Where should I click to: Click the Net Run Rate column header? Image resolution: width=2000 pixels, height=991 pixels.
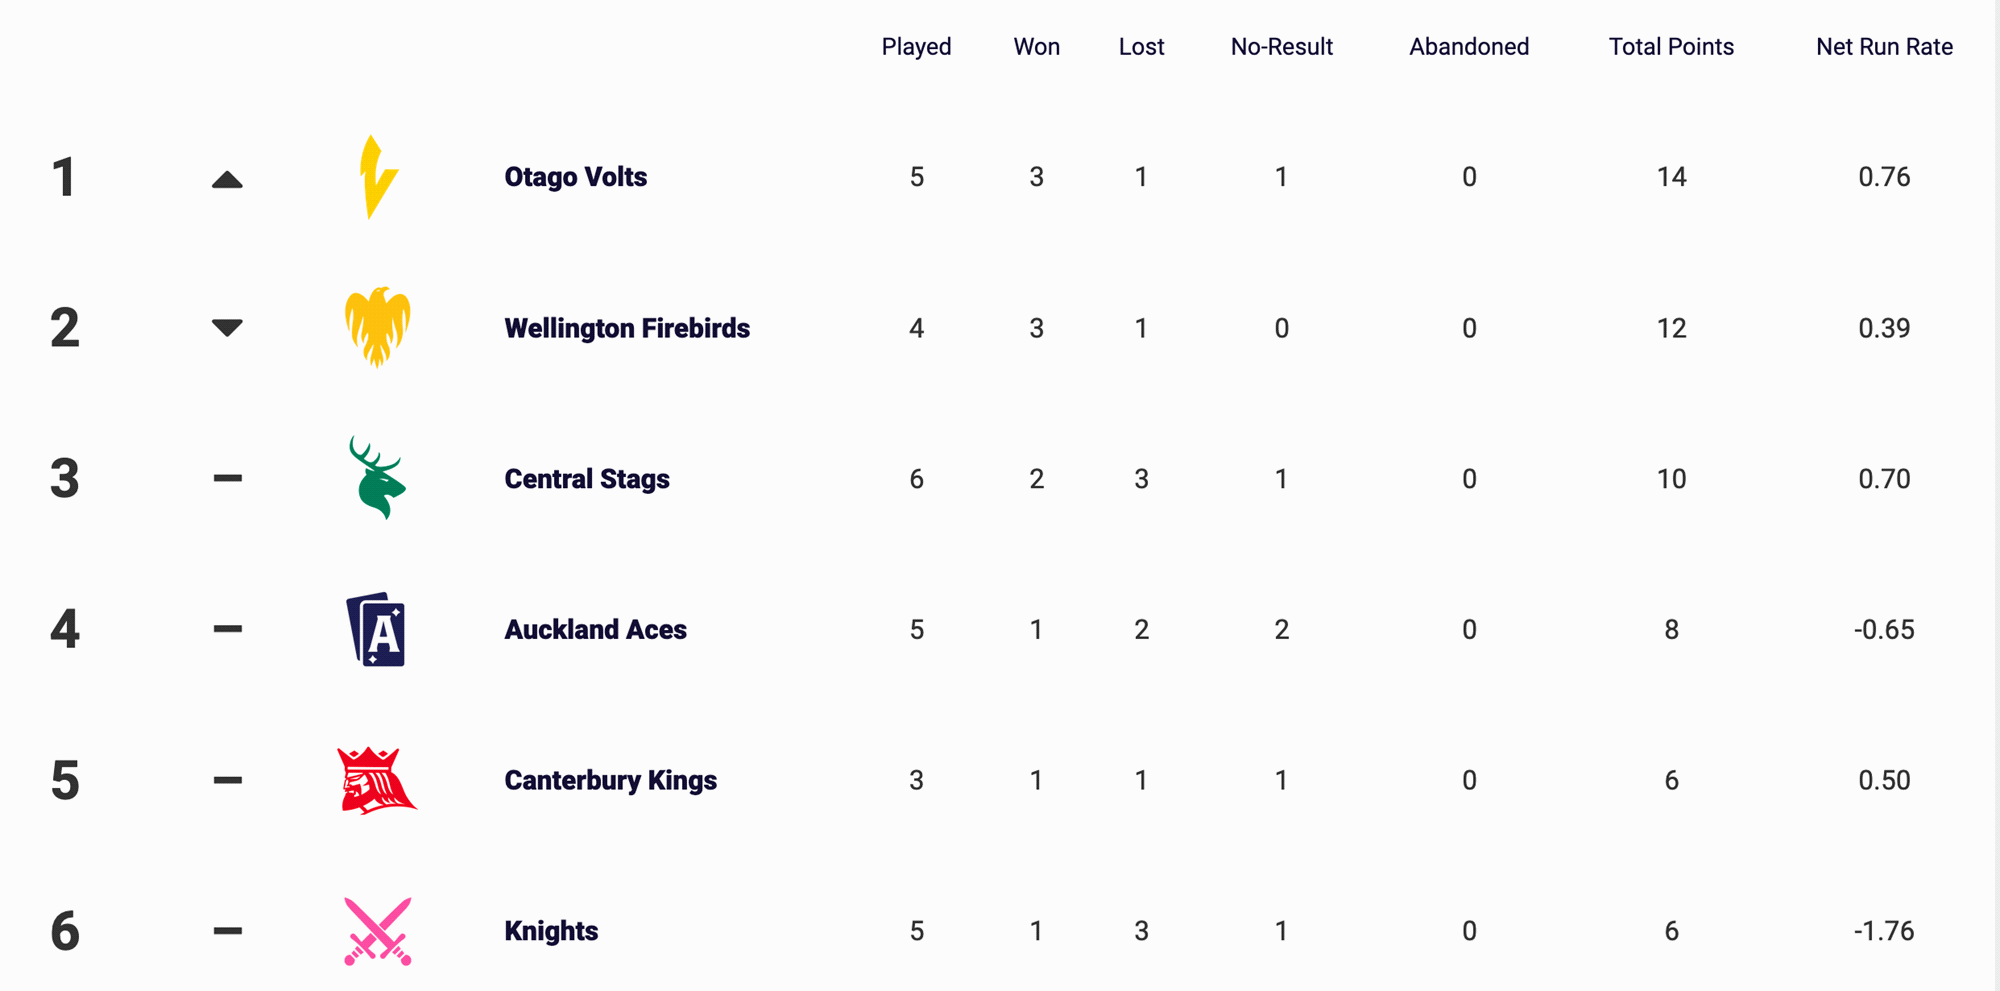[1884, 47]
